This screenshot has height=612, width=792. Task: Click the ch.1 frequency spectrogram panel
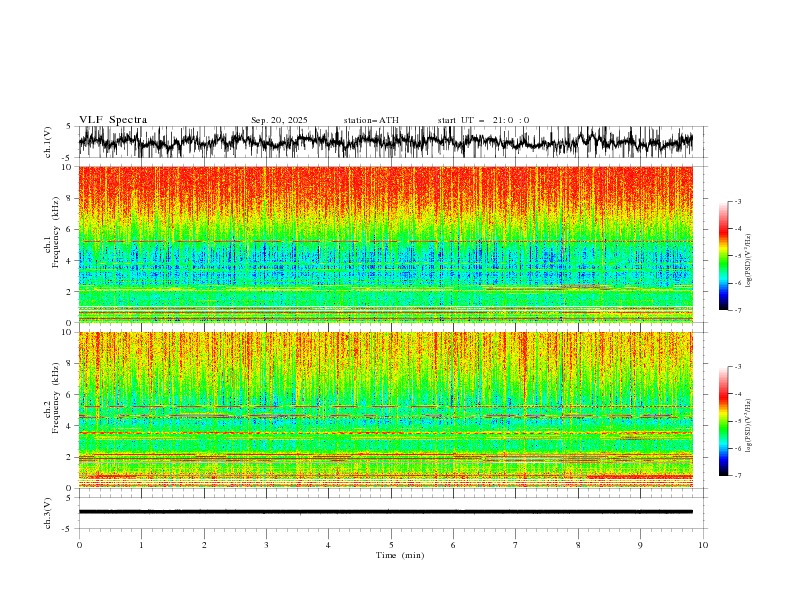click(x=386, y=244)
